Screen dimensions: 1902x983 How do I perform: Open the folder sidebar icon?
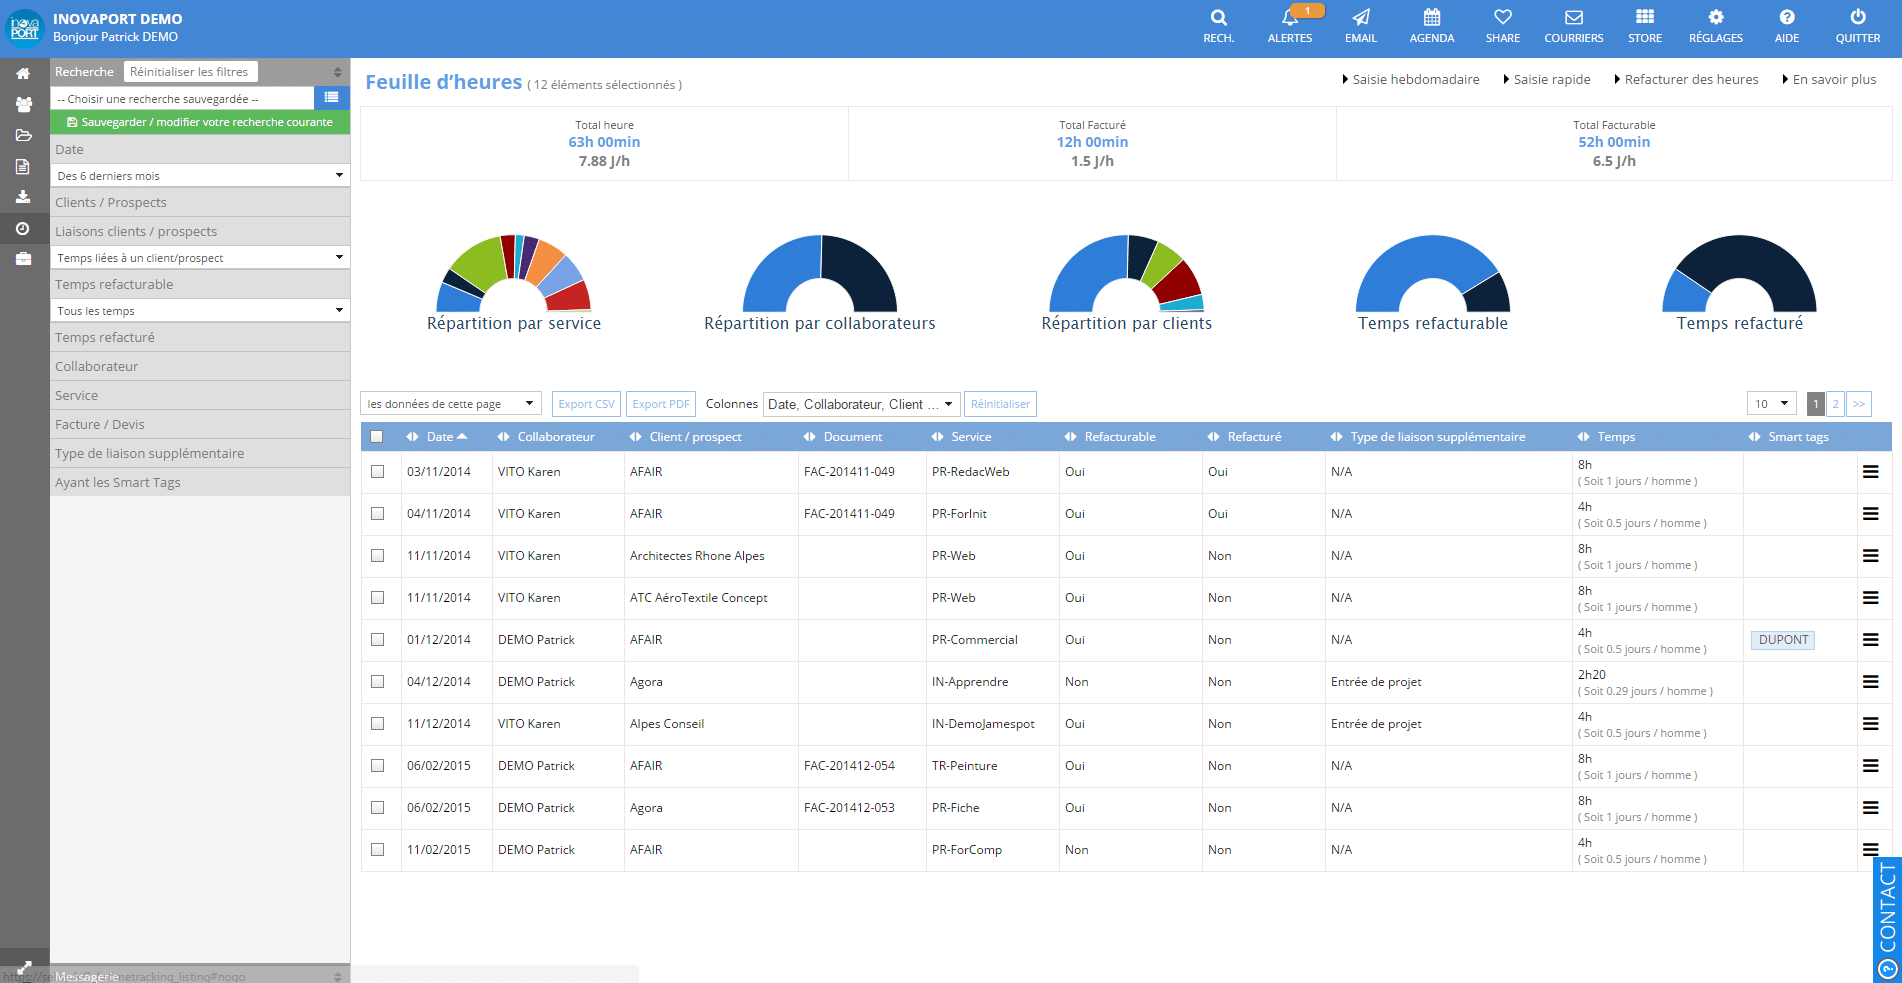tap(23, 135)
